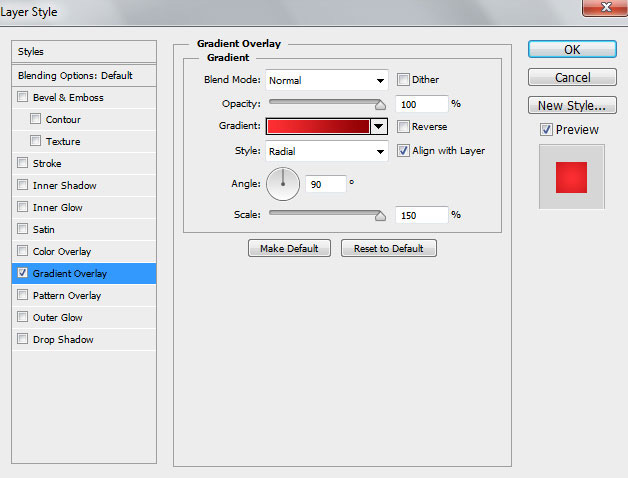628x478 pixels.
Task: Click the red gradient swatch
Action: point(318,127)
